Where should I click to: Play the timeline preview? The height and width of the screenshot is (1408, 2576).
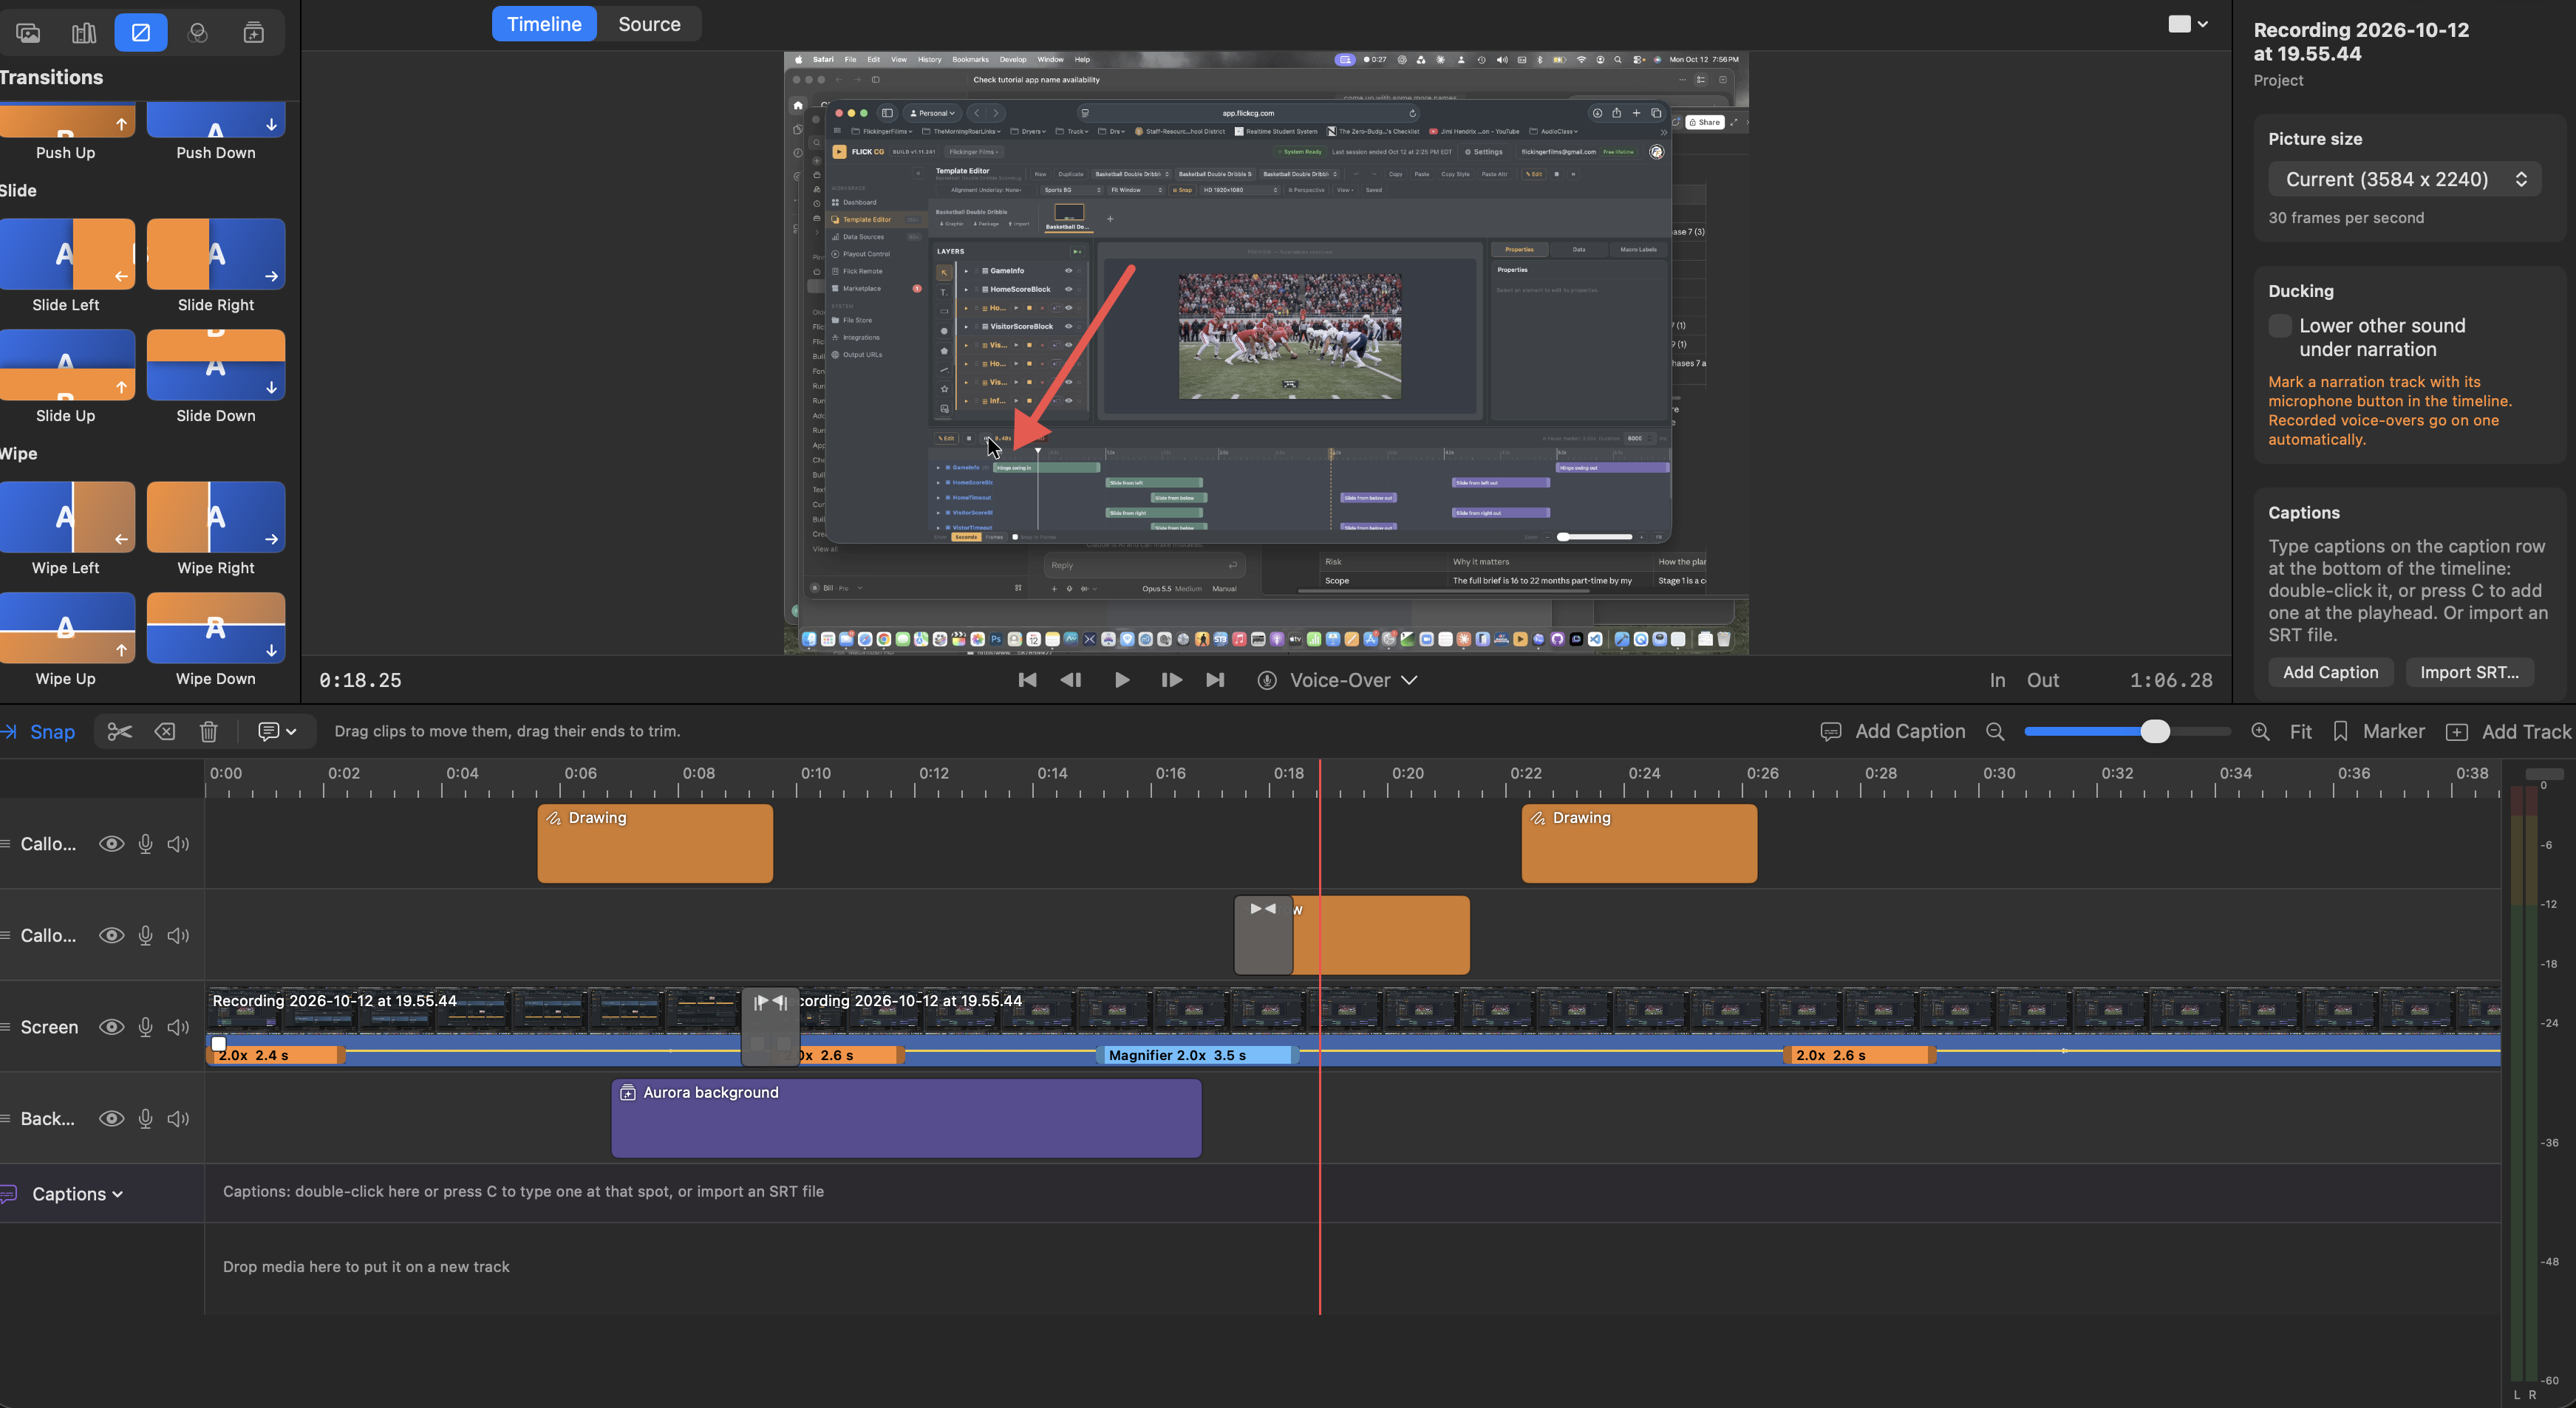1122,680
